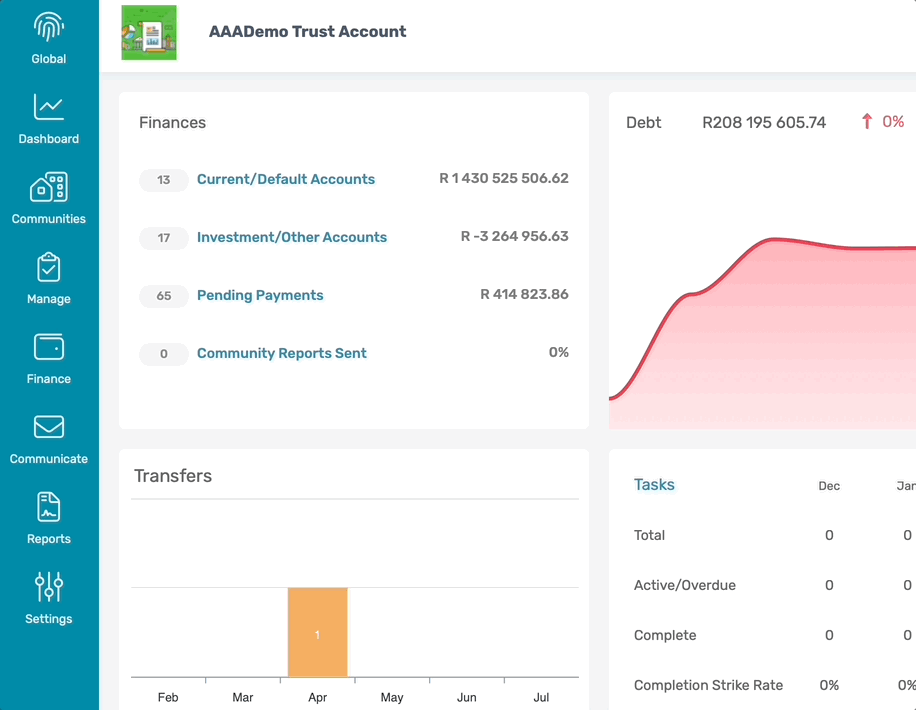Open Community Reports Sent link
Viewport: 916px width, 710px height.
282,353
